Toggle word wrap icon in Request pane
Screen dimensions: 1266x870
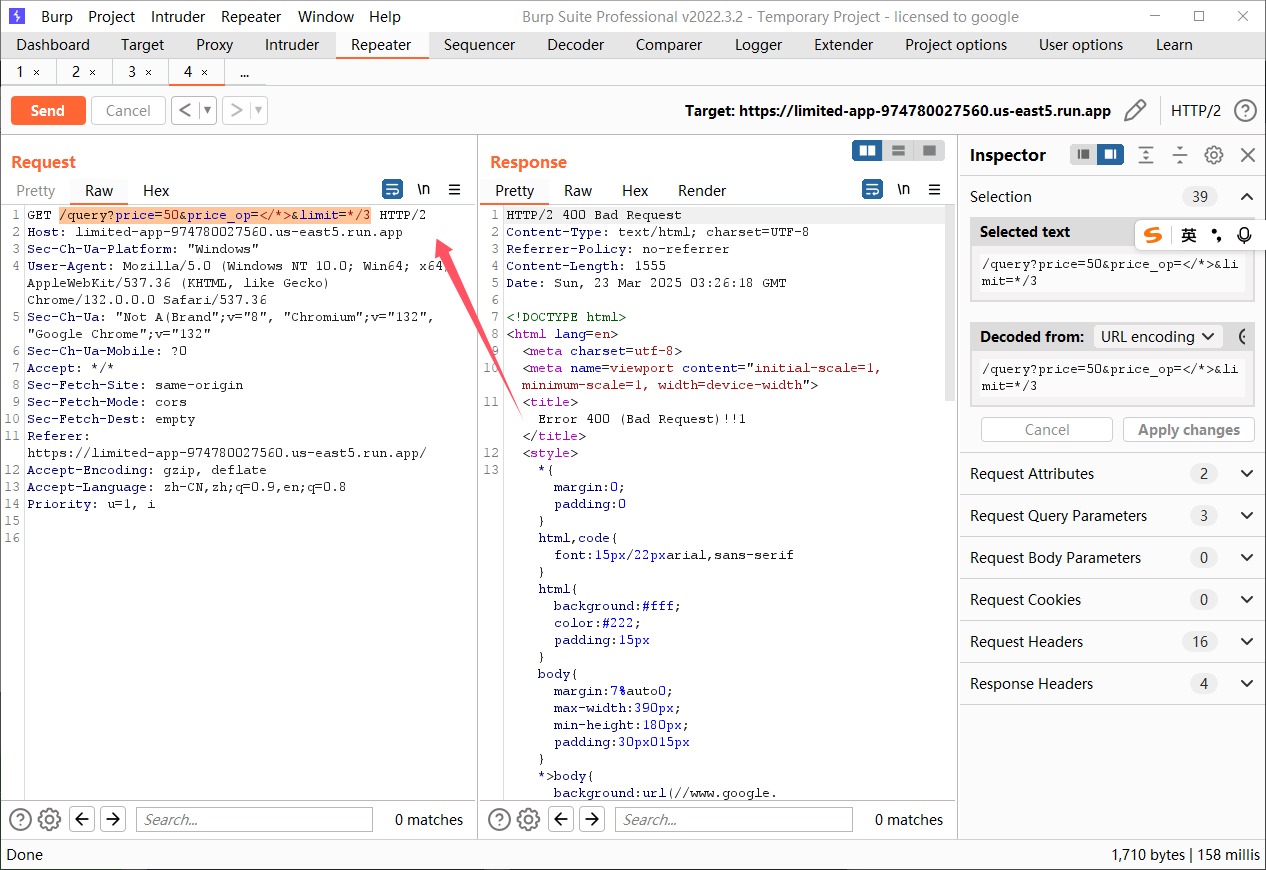coord(393,189)
